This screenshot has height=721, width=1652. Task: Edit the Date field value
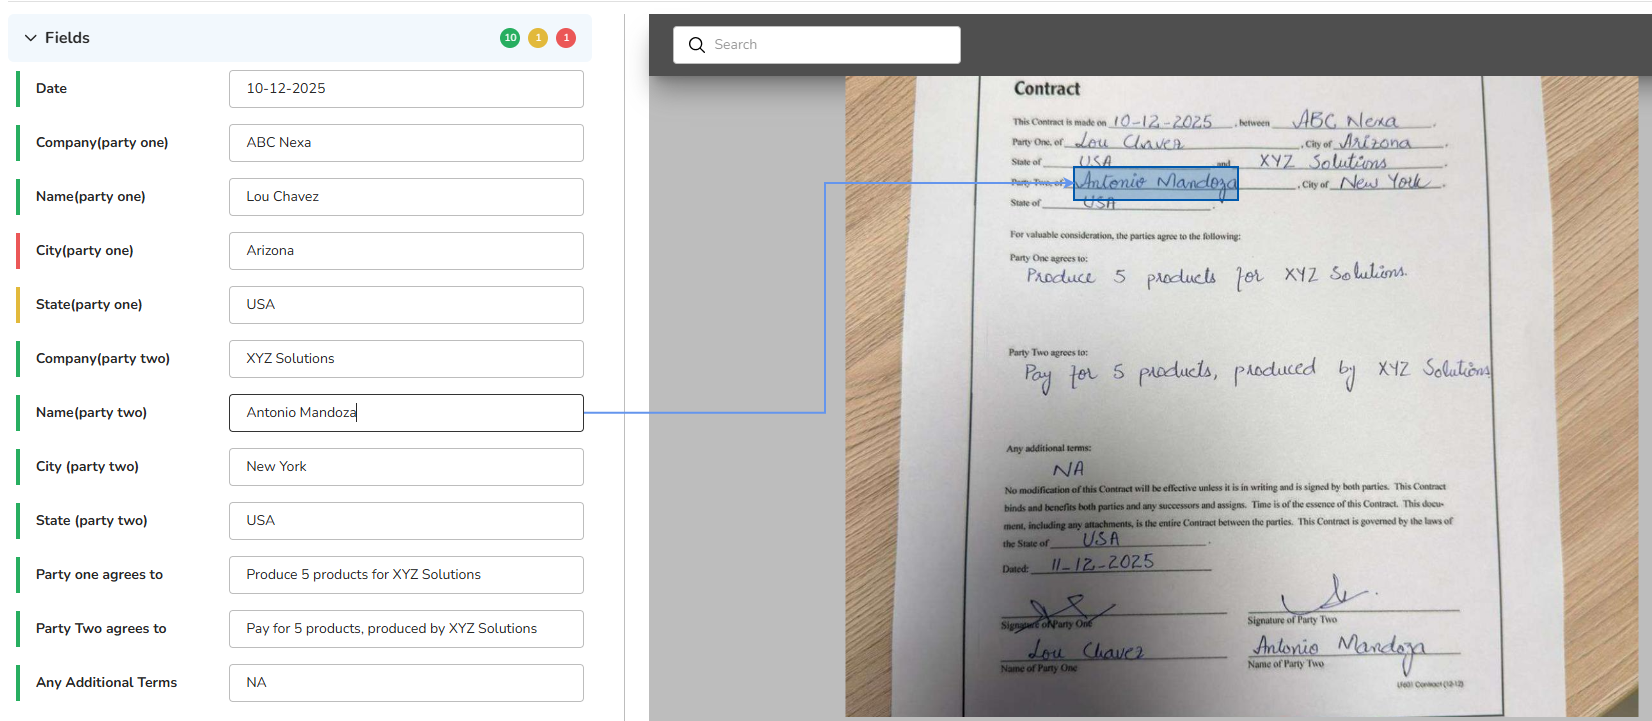(406, 89)
